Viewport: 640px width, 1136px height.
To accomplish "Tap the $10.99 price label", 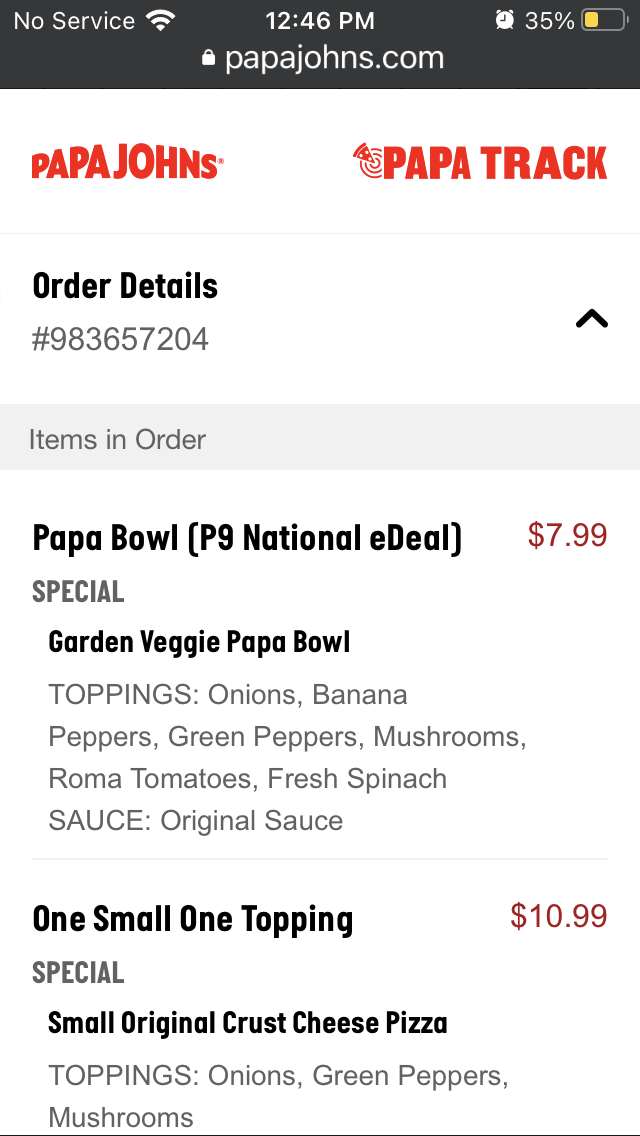I will point(557,916).
